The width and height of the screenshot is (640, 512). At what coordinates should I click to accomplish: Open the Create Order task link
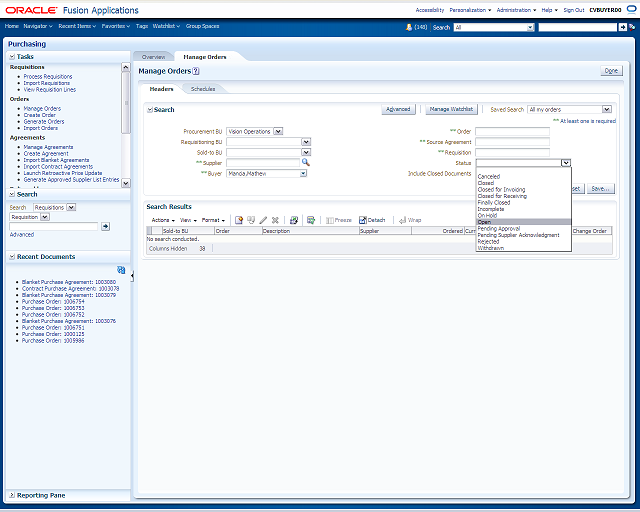click(x=40, y=115)
